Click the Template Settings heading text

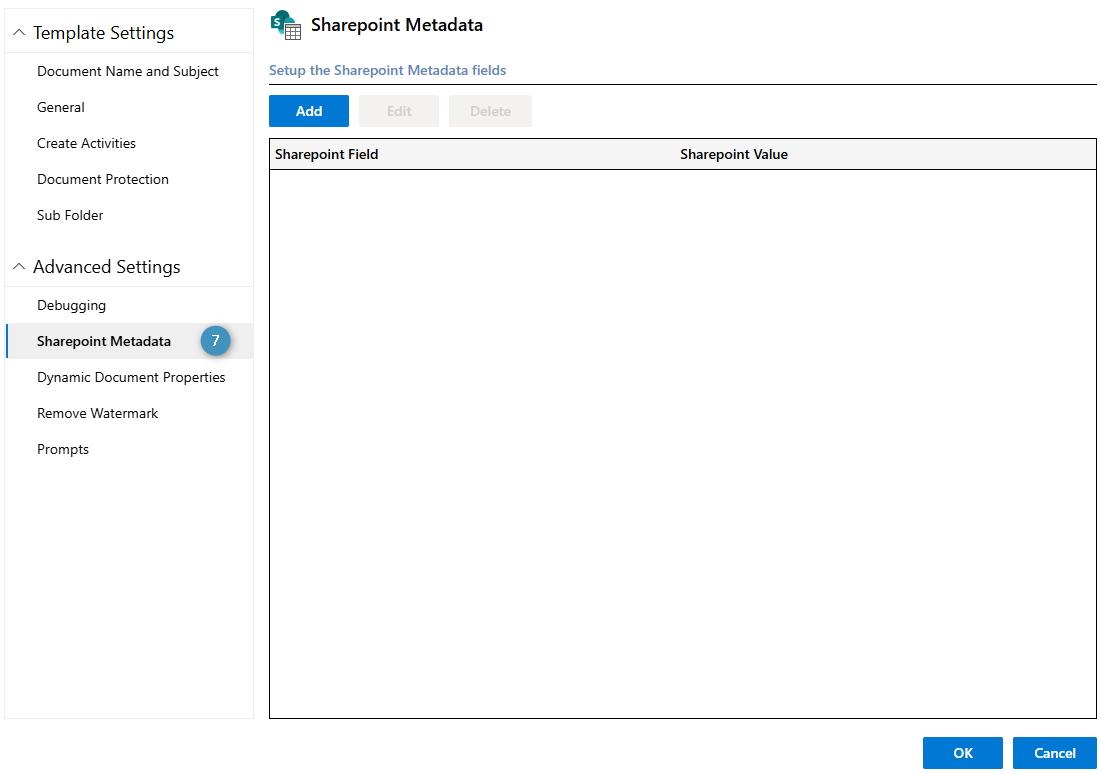[103, 33]
